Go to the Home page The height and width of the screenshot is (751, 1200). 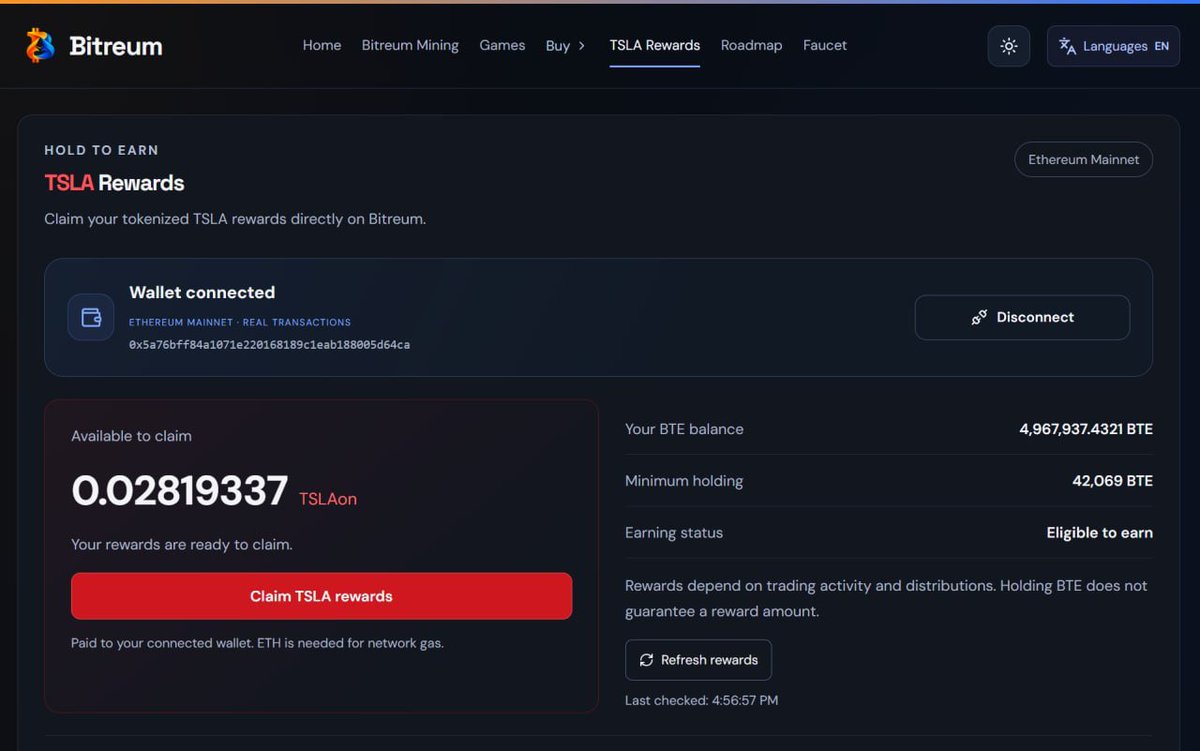coord(322,45)
